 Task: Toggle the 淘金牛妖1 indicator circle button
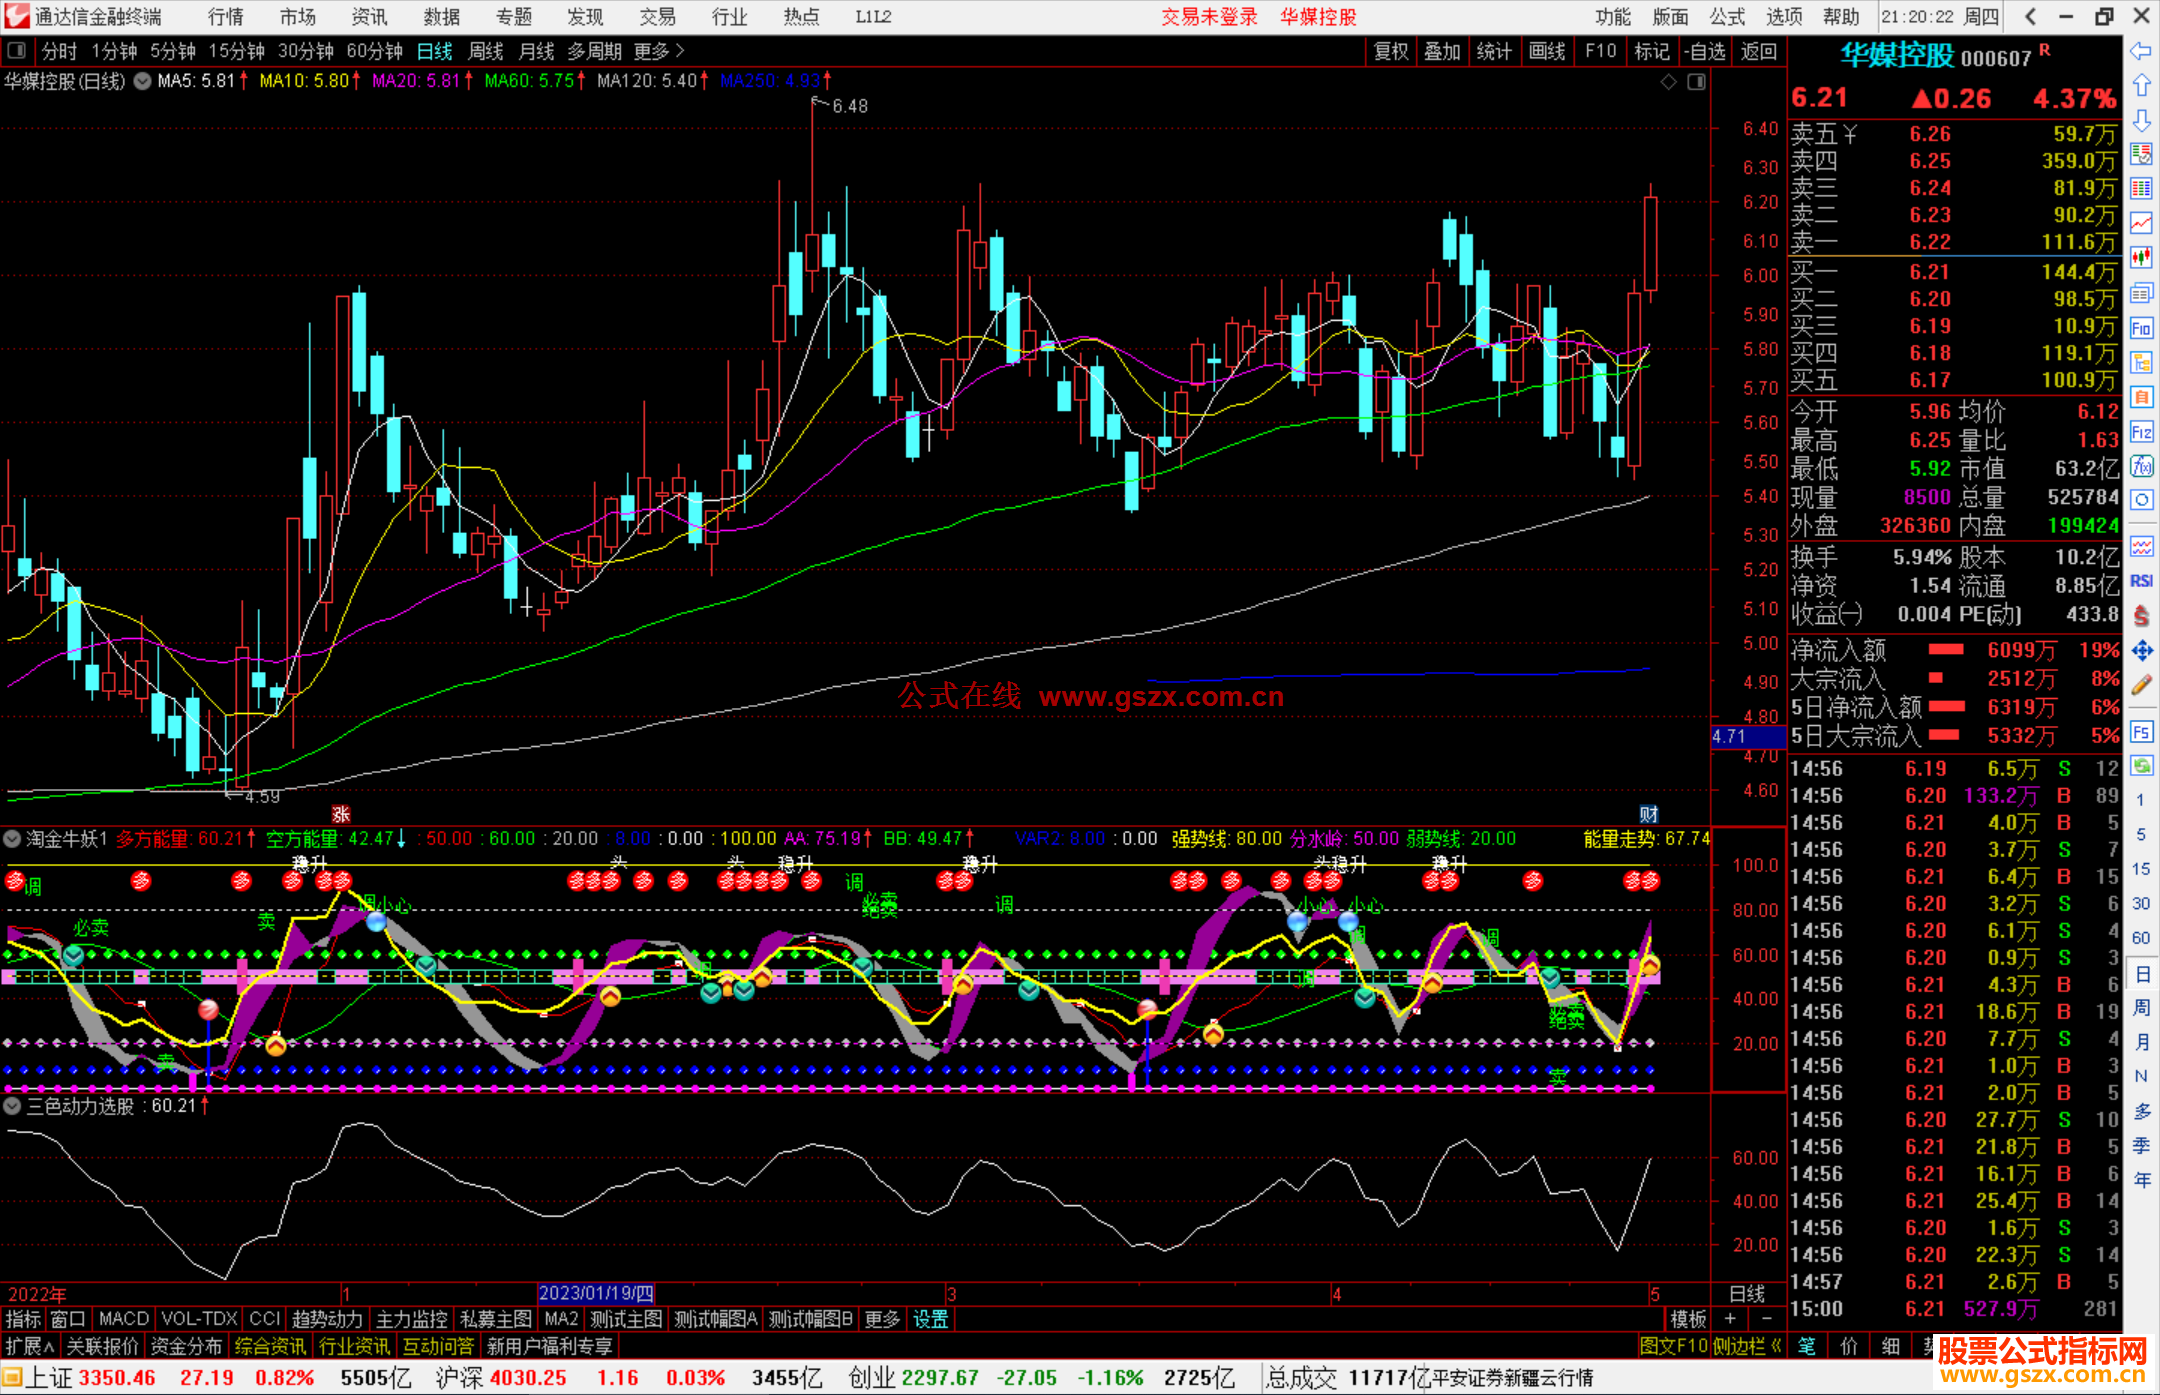click(x=13, y=839)
